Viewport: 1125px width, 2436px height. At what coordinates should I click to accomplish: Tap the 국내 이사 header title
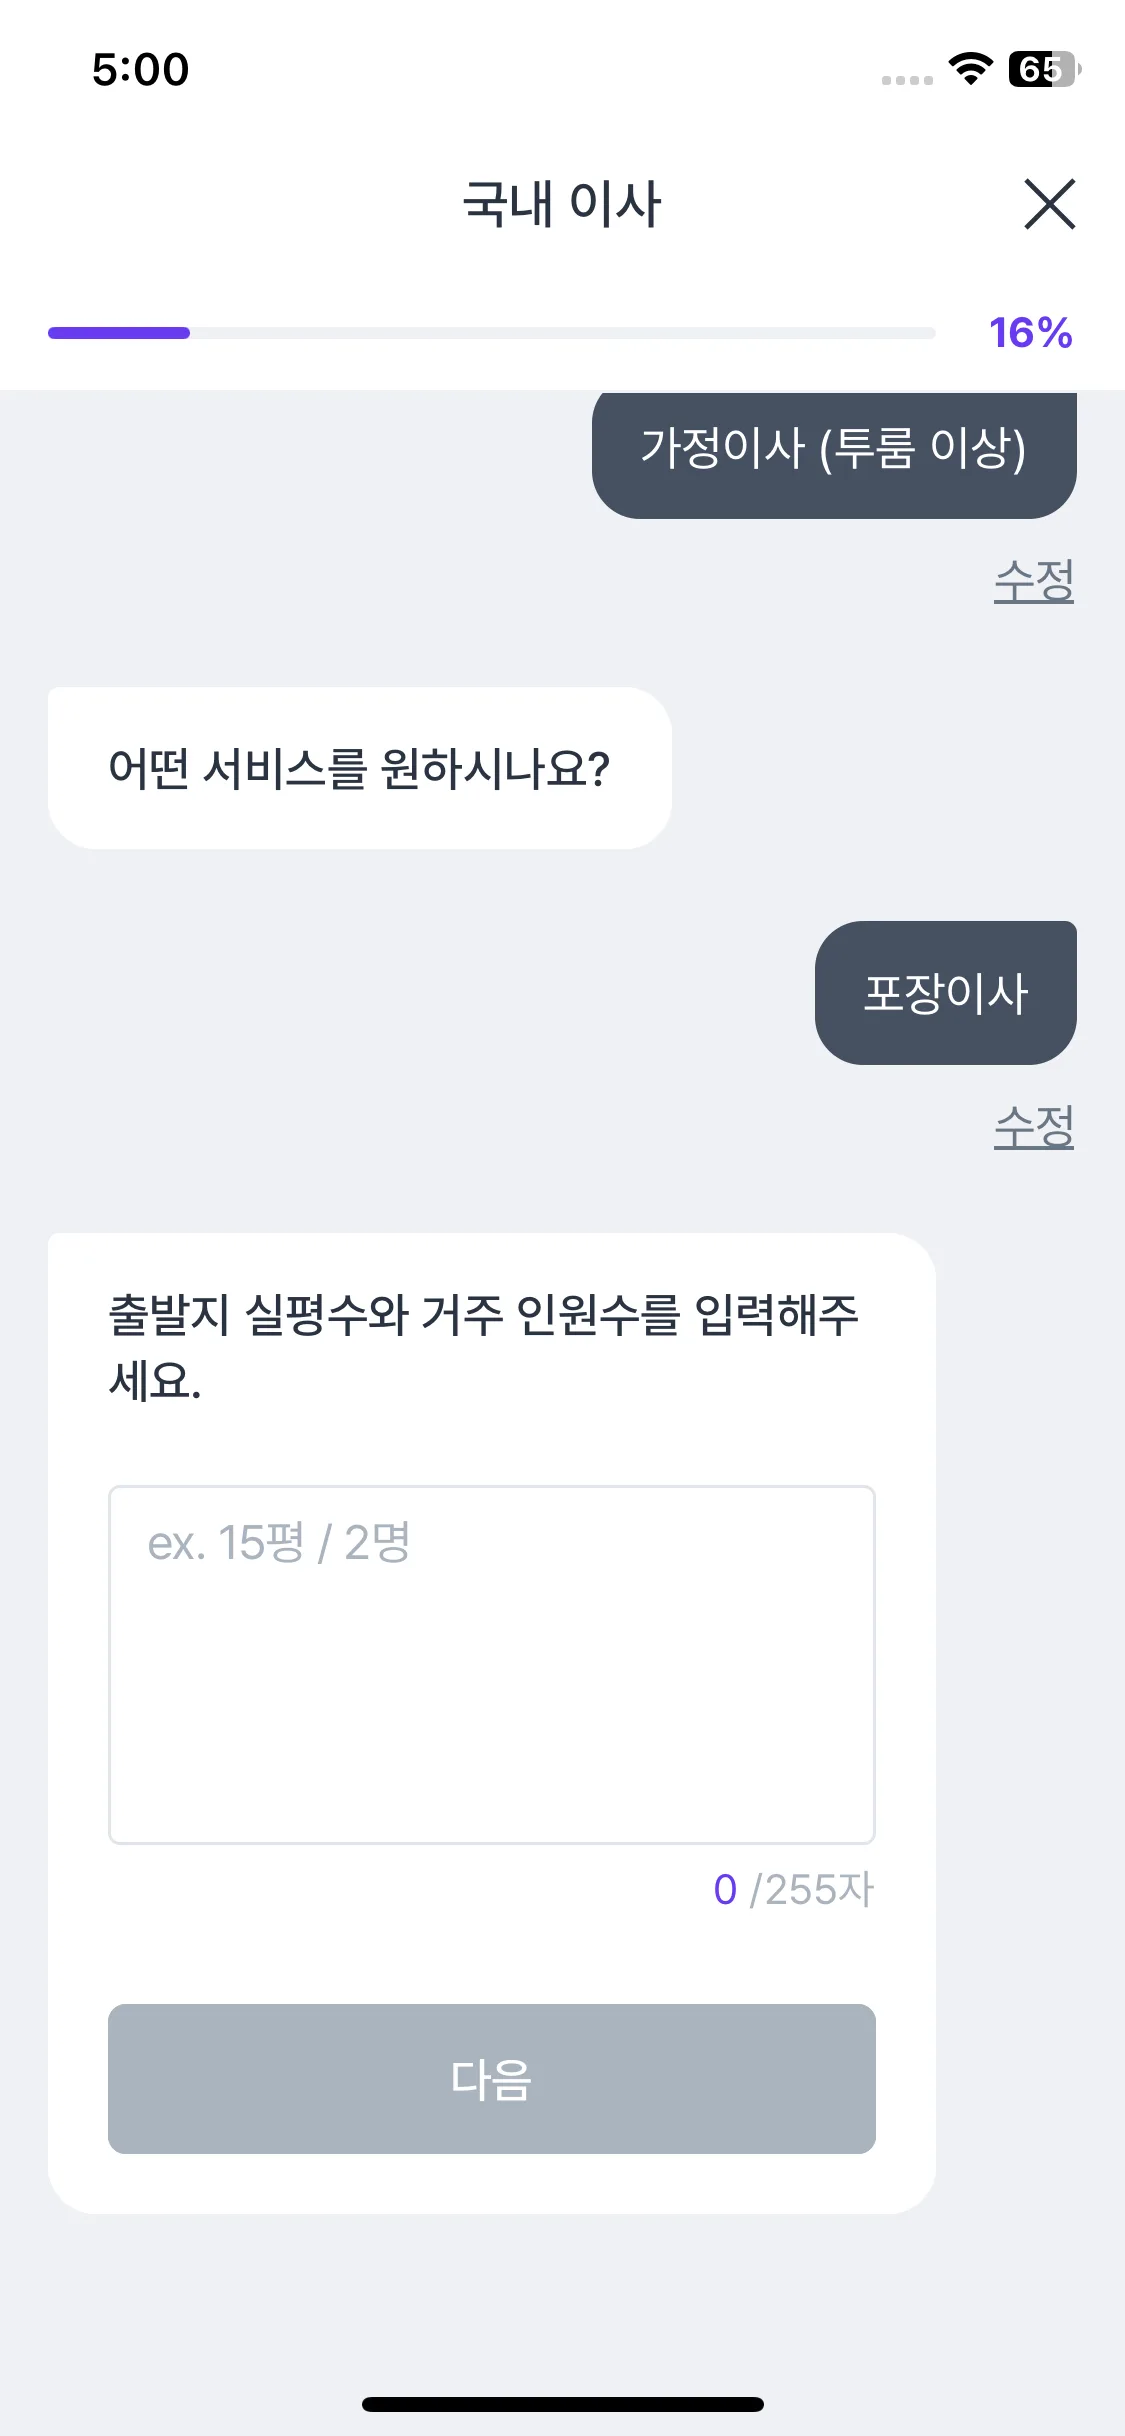[x=562, y=204]
